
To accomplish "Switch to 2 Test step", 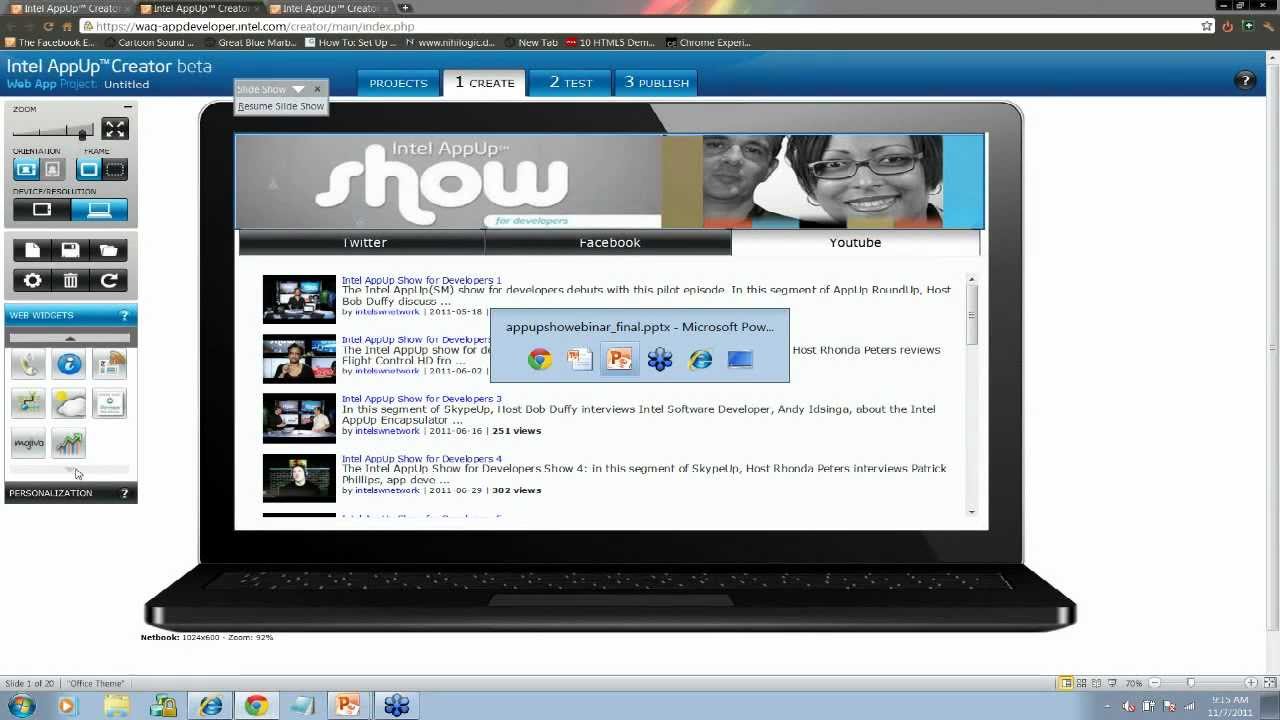I will [570, 83].
